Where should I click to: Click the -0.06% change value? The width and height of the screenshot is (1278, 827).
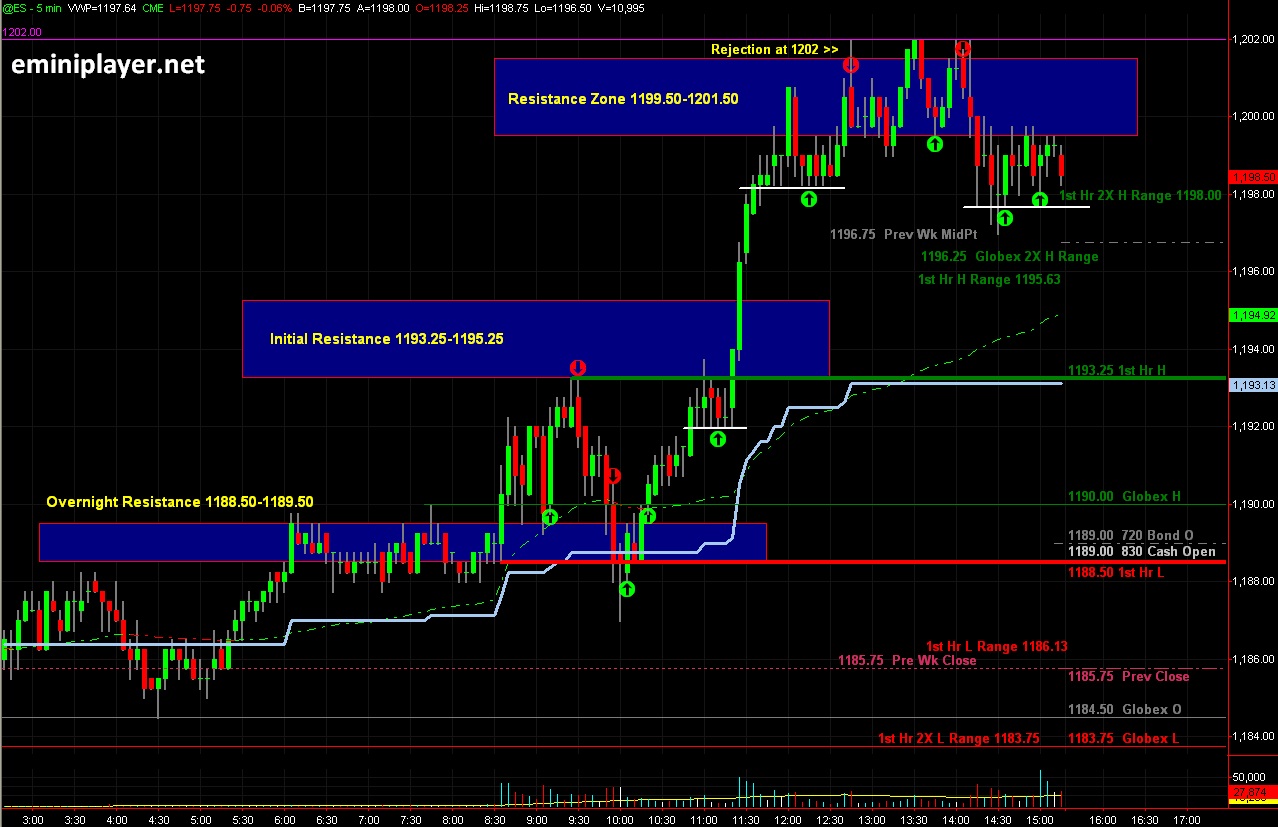point(273,9)
